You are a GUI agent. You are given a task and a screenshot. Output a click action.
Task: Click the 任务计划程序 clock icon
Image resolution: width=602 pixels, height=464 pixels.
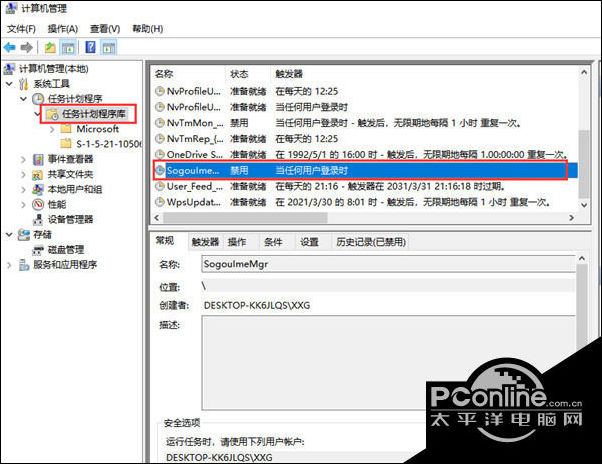[38, 99]
